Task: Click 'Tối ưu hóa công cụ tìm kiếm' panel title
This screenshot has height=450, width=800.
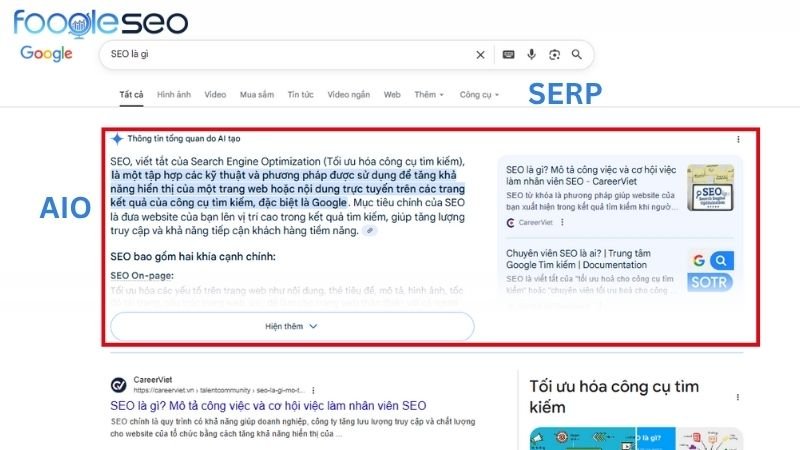Action: pos(614,397)
